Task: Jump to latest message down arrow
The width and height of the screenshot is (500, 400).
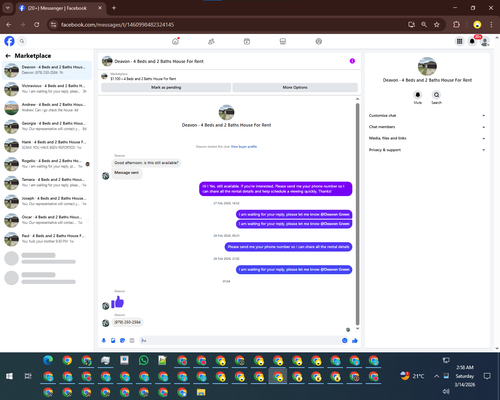Action: [357, 329]
